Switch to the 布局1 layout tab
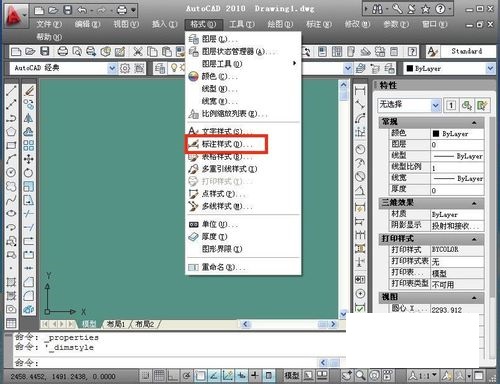The width and height of the screenshot is (500, 384). pyautogui.click(x=115, y=324)
